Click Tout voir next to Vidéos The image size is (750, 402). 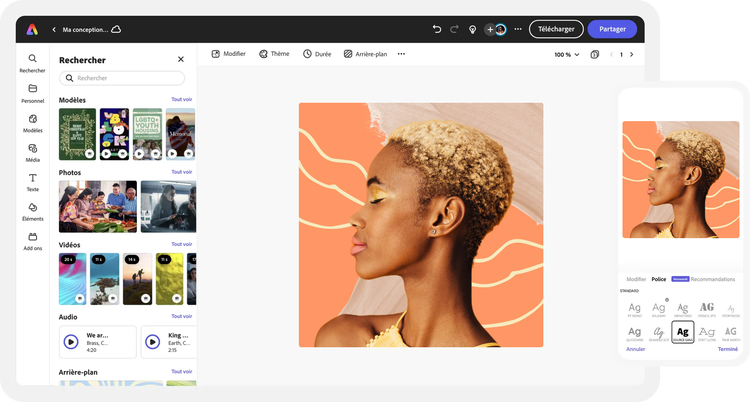(x=182, y=244)
